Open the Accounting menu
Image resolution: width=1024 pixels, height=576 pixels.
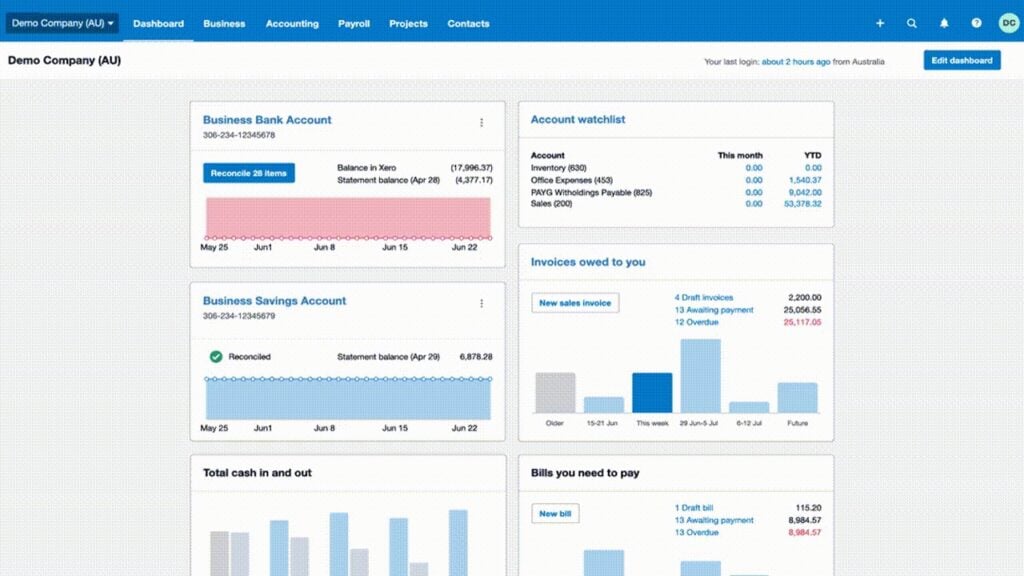click(292, 23)
